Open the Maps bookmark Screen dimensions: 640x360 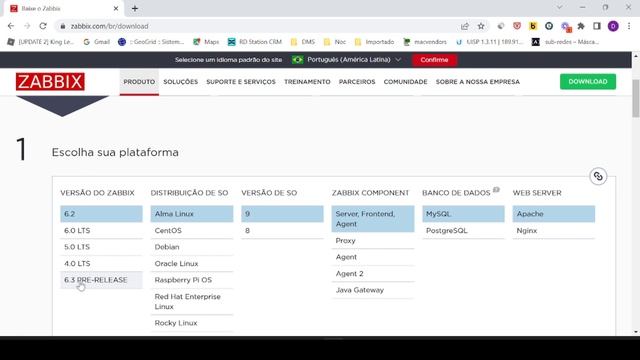pyautogui.click(x=206, y=42)
